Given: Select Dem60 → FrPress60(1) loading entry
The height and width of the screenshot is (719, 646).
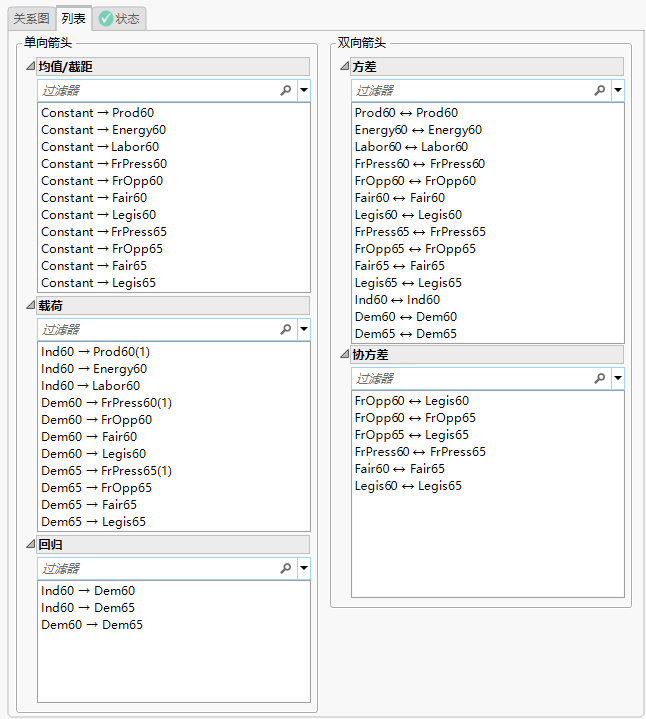Looking at the screenshot, I should pyautogui.click(x=107, y=403).
